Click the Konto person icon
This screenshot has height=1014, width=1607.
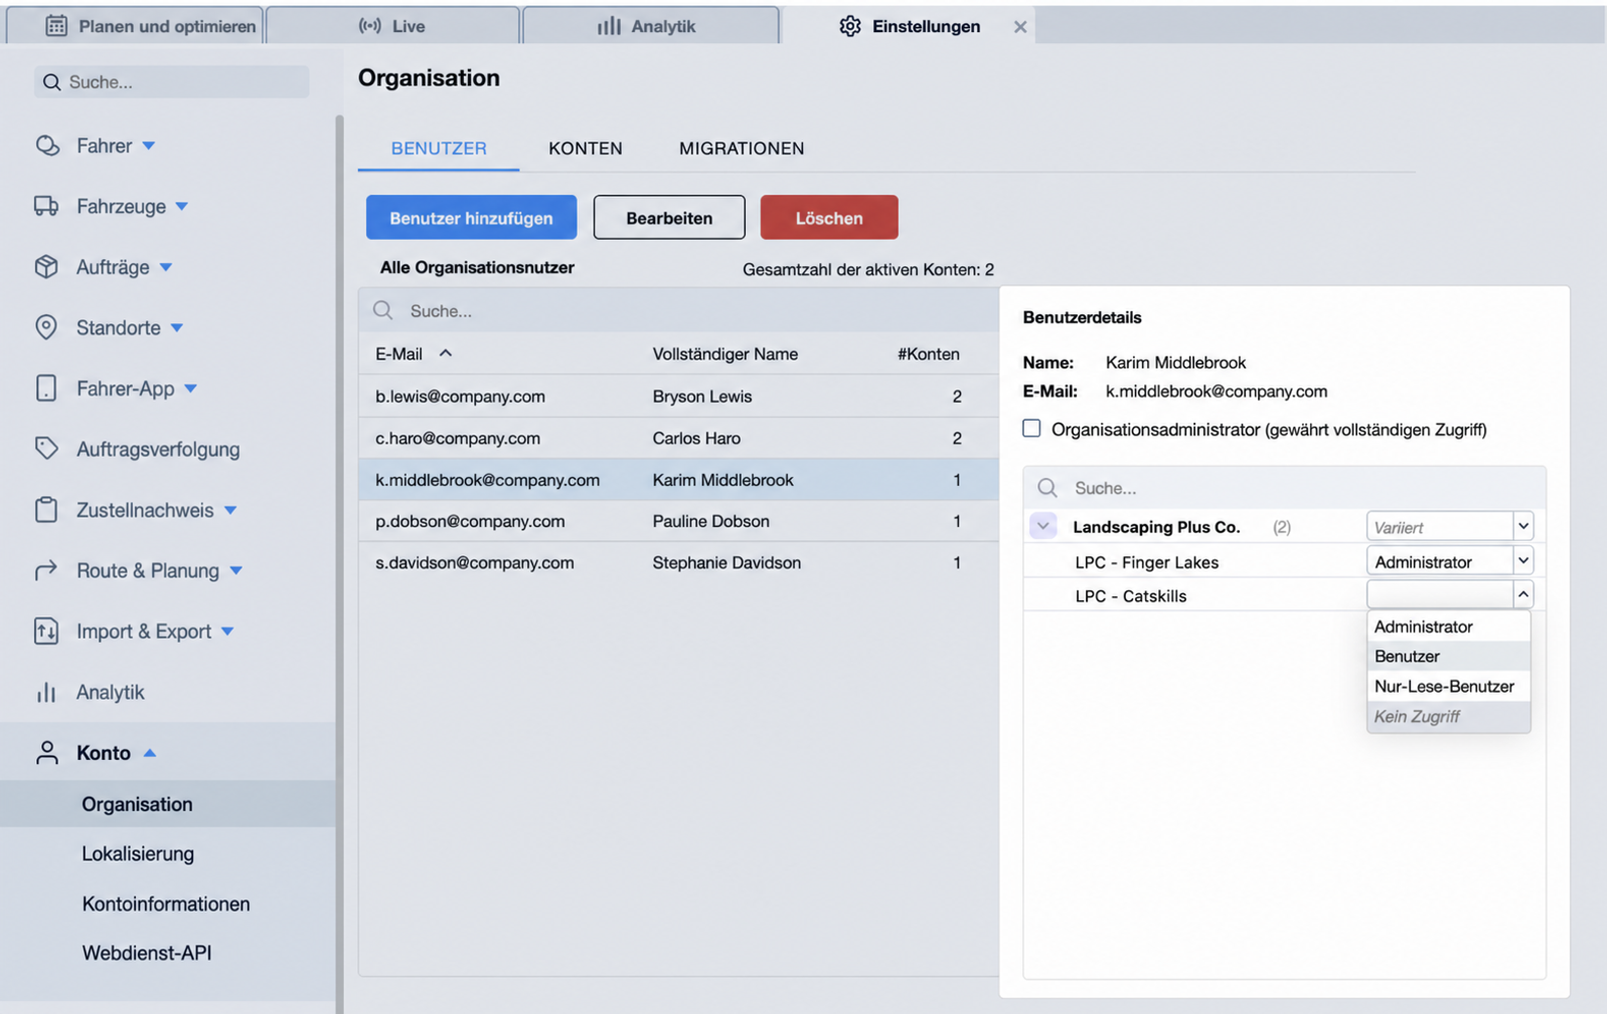[46, 753]
